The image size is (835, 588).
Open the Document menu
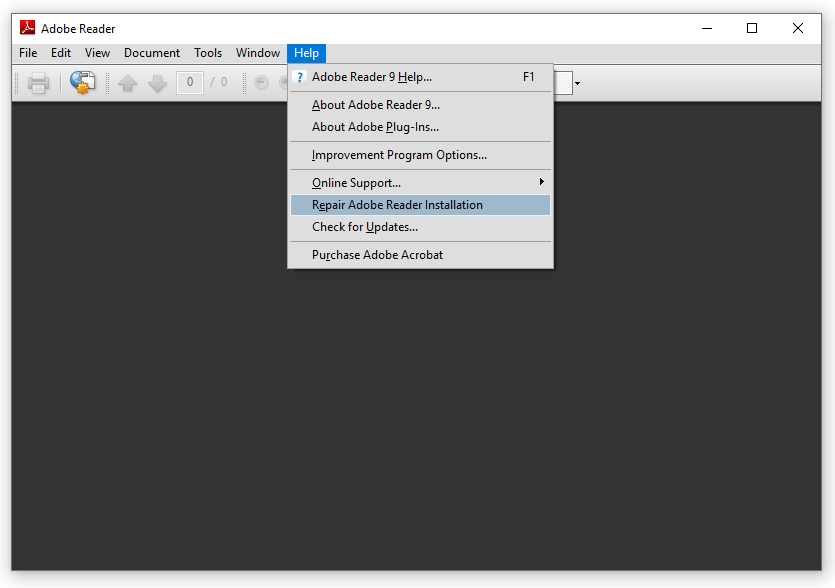tap(152, 53)
